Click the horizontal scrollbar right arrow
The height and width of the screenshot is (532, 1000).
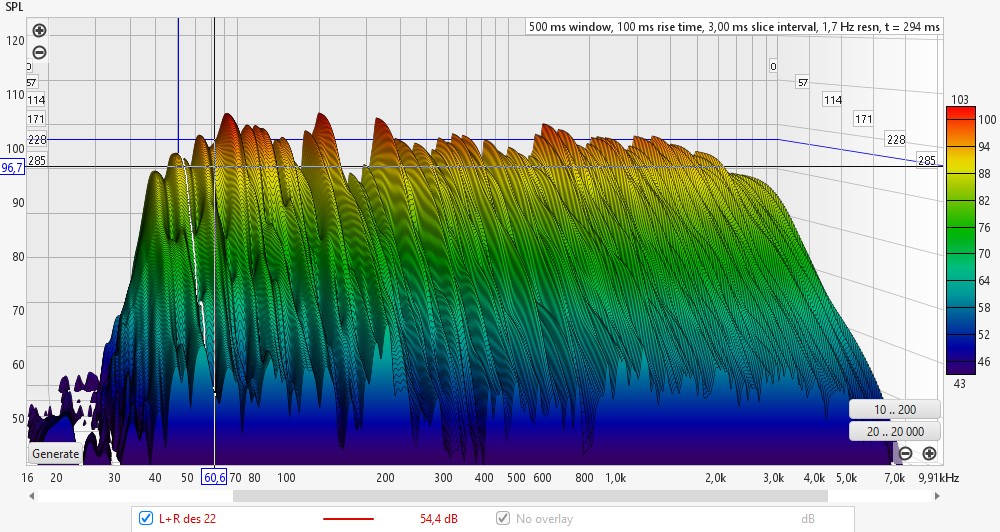coord(937,496)
